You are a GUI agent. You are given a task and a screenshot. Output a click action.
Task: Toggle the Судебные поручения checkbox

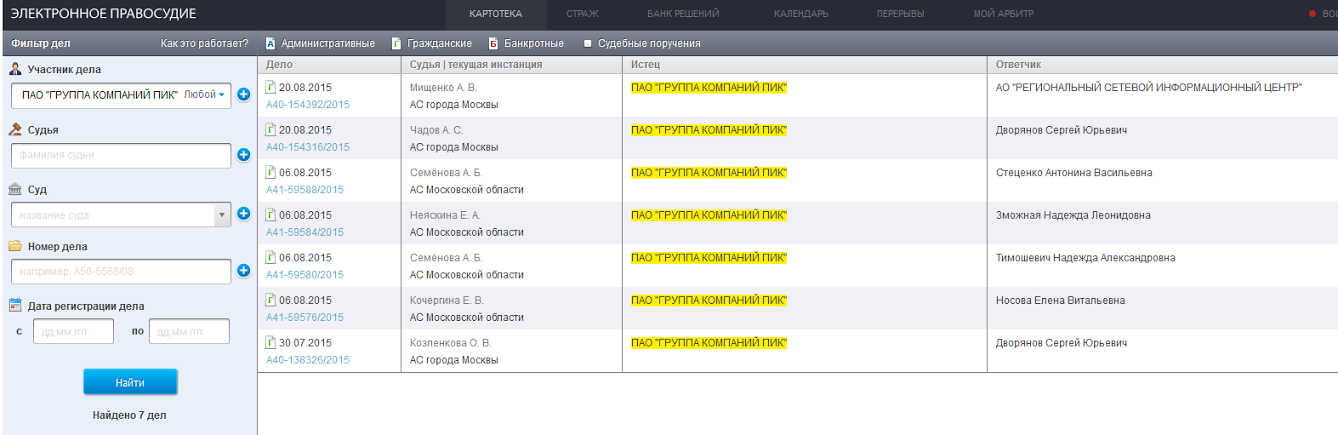(x=588, y=44)
